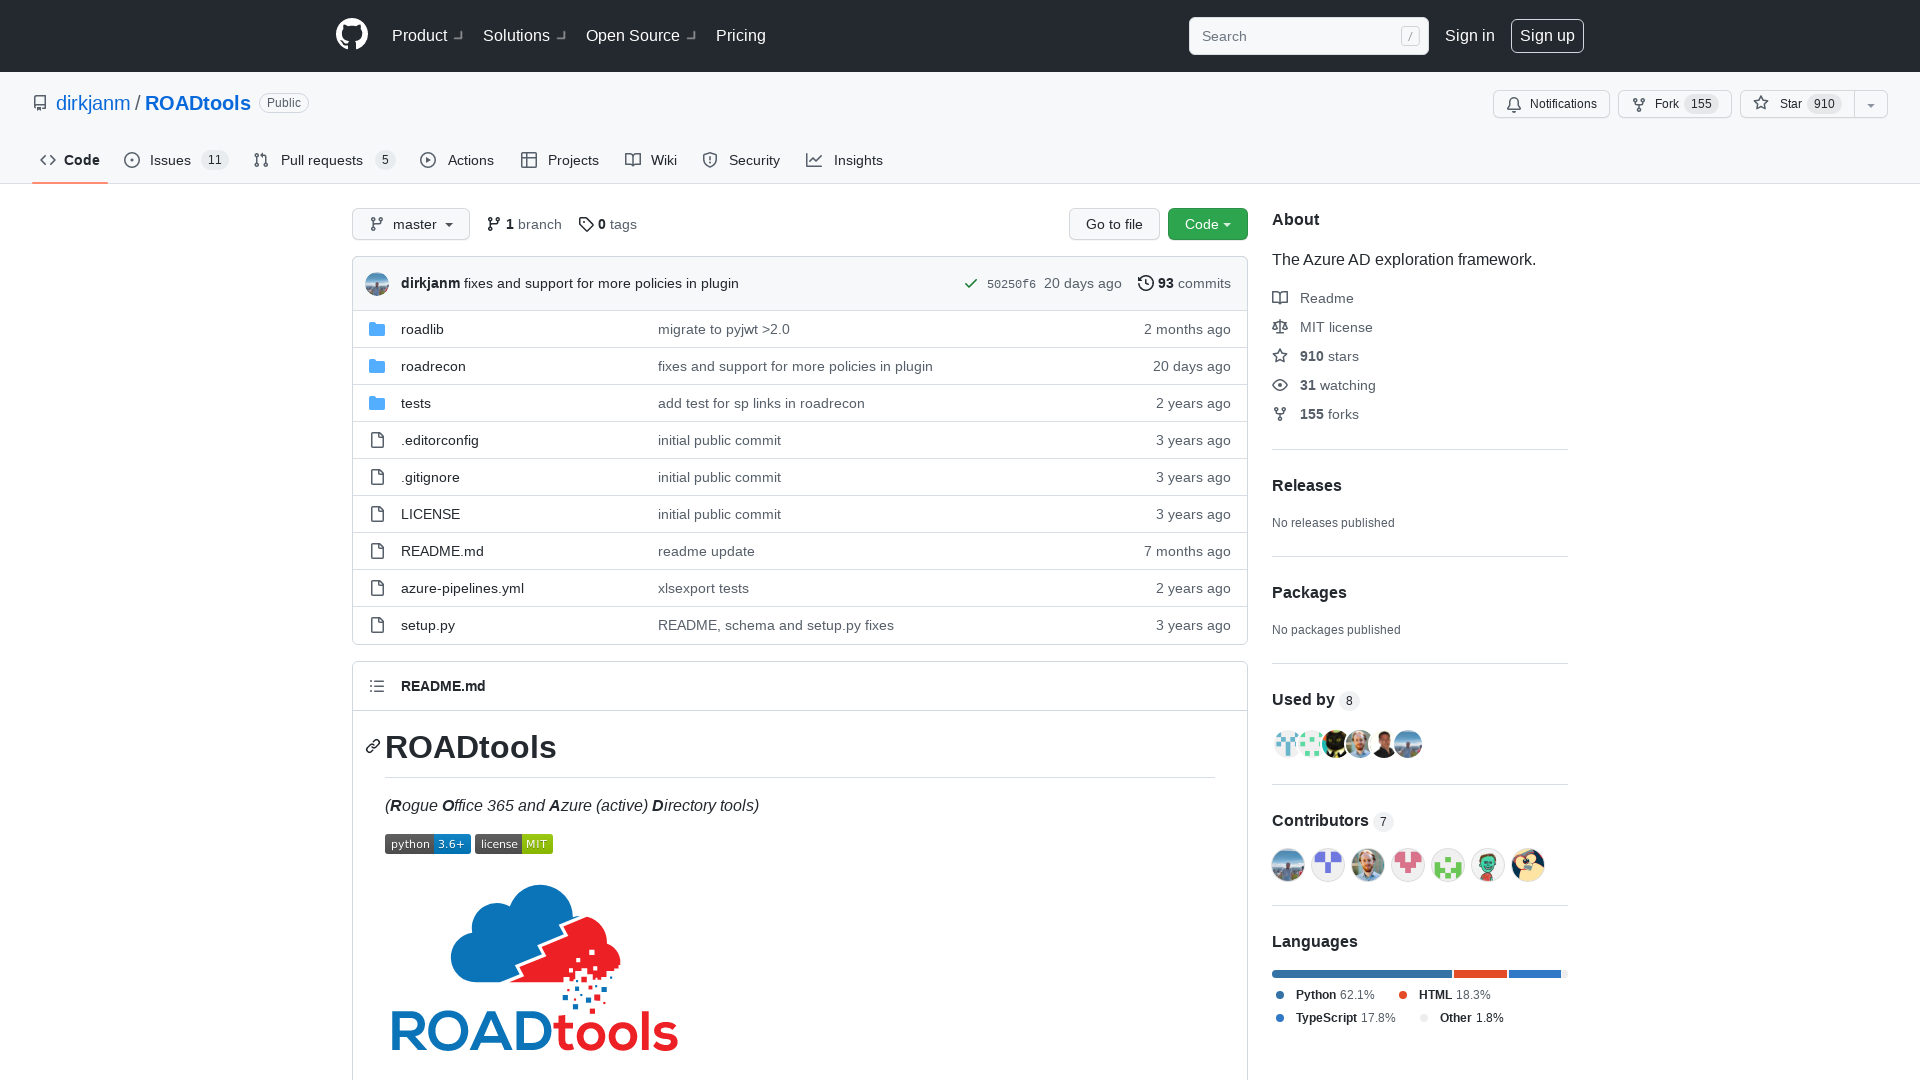Screen dimensions: 1920x1080
Task: Click the star icon next to 910 stars
Action: click(1280, 356)
